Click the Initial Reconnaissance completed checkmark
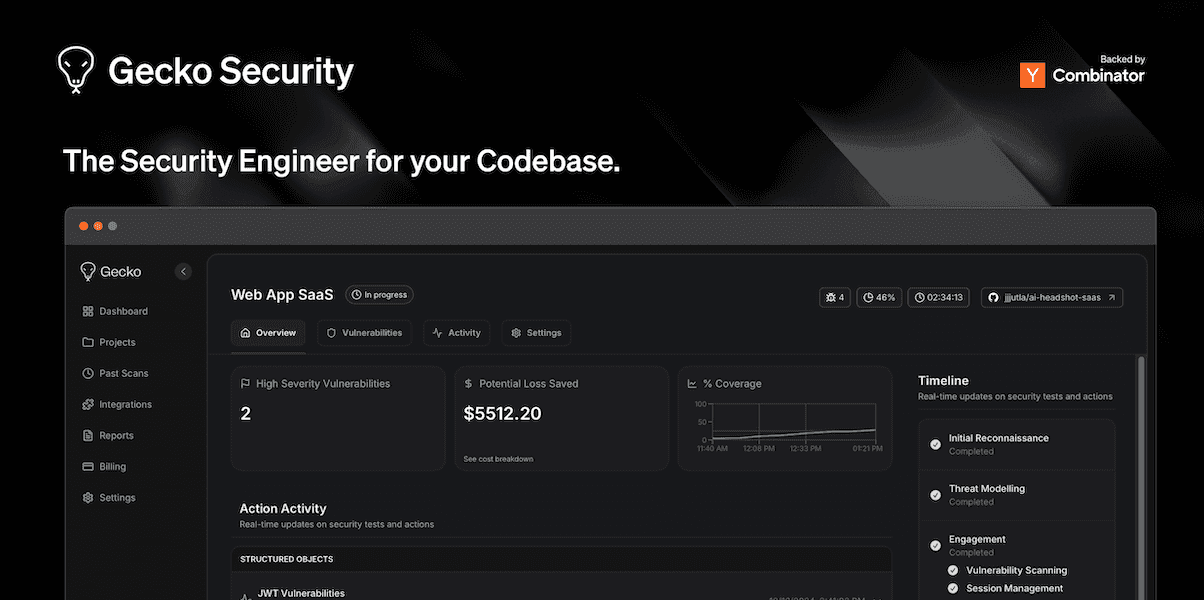1204x600 pixels. 935,444
